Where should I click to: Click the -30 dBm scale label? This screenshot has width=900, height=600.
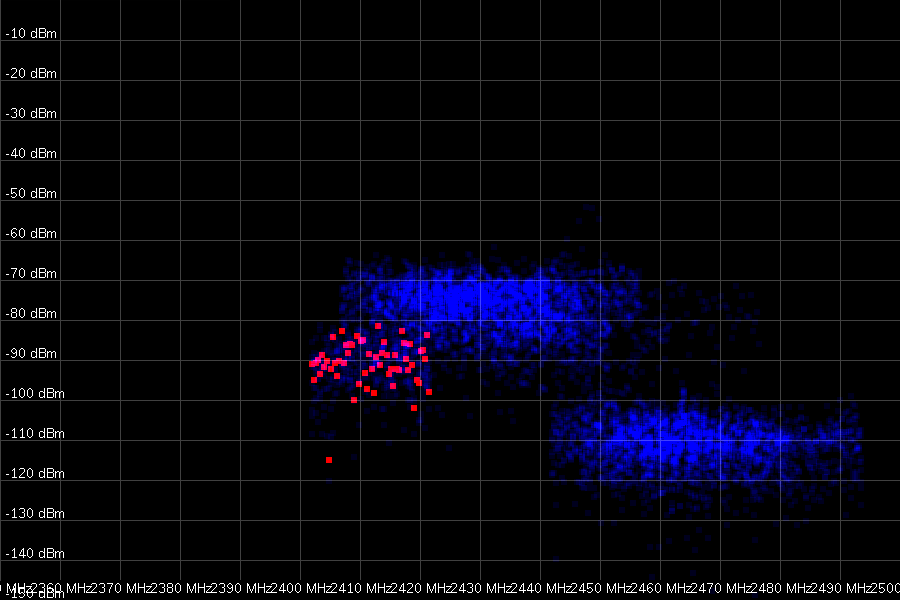click(33, 113)
